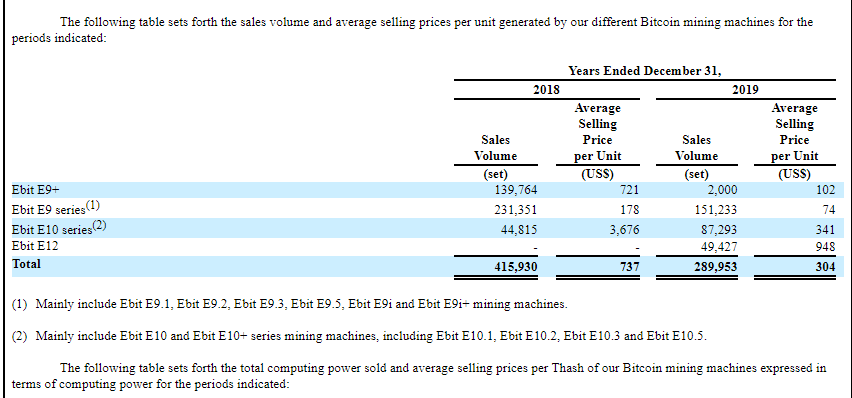Select the Ebit E9+ row label
Screen dimensions: 852x398
coord(31,190)
